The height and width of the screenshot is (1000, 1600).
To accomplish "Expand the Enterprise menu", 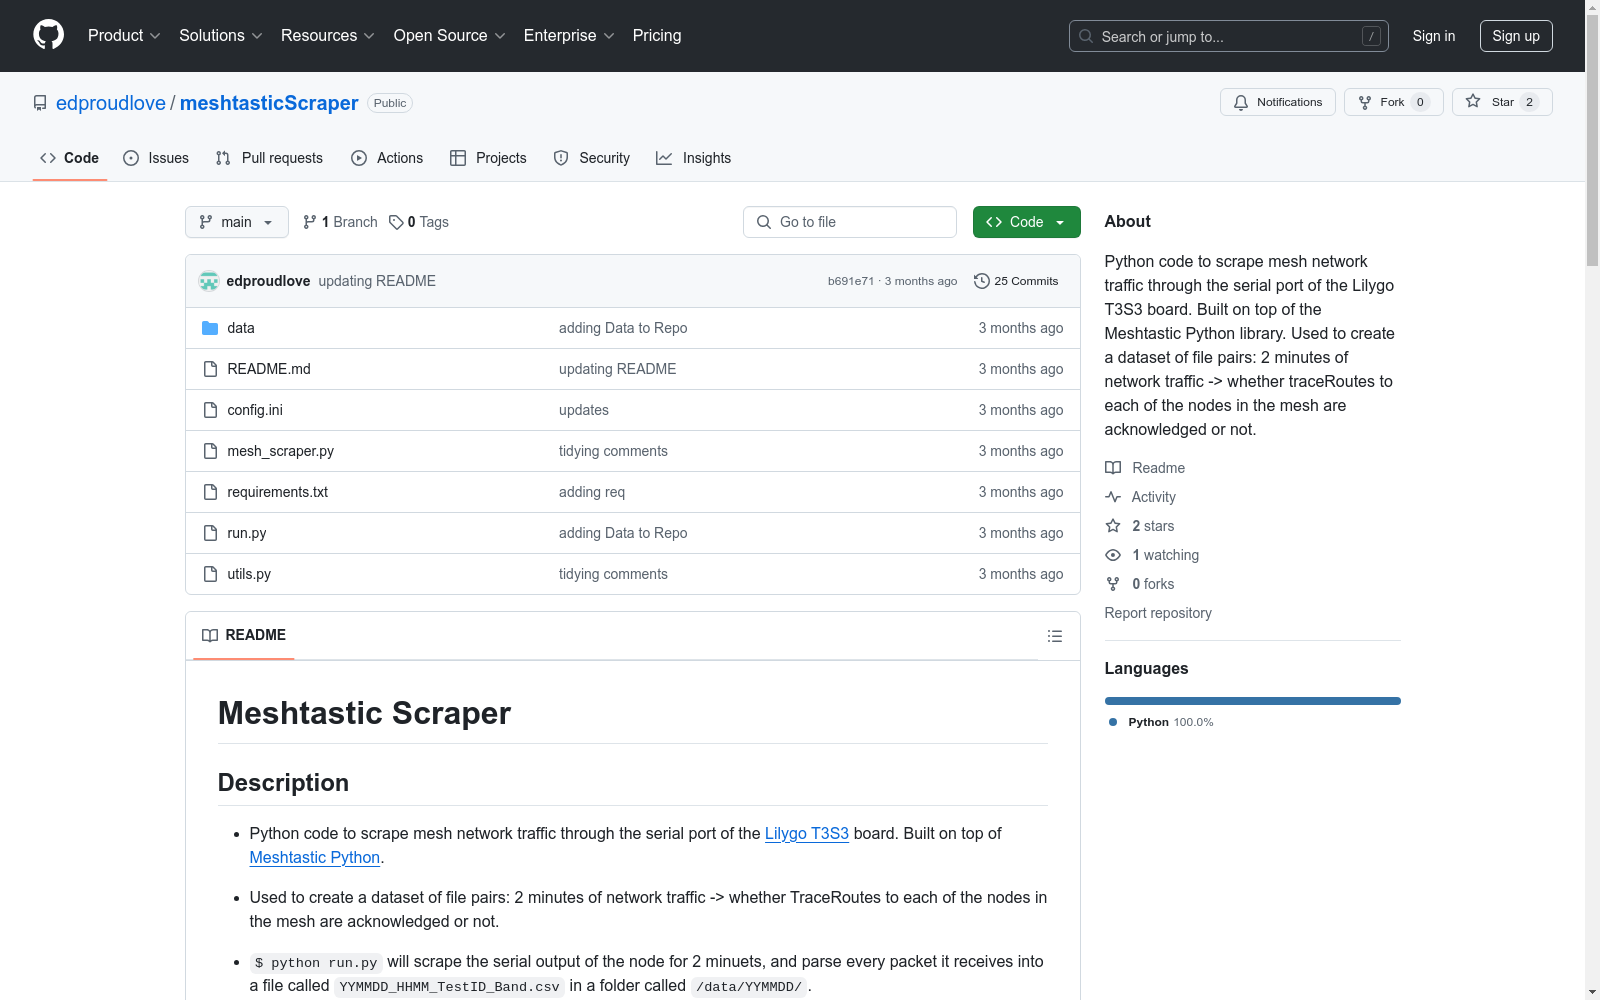I will pos(570,36).
